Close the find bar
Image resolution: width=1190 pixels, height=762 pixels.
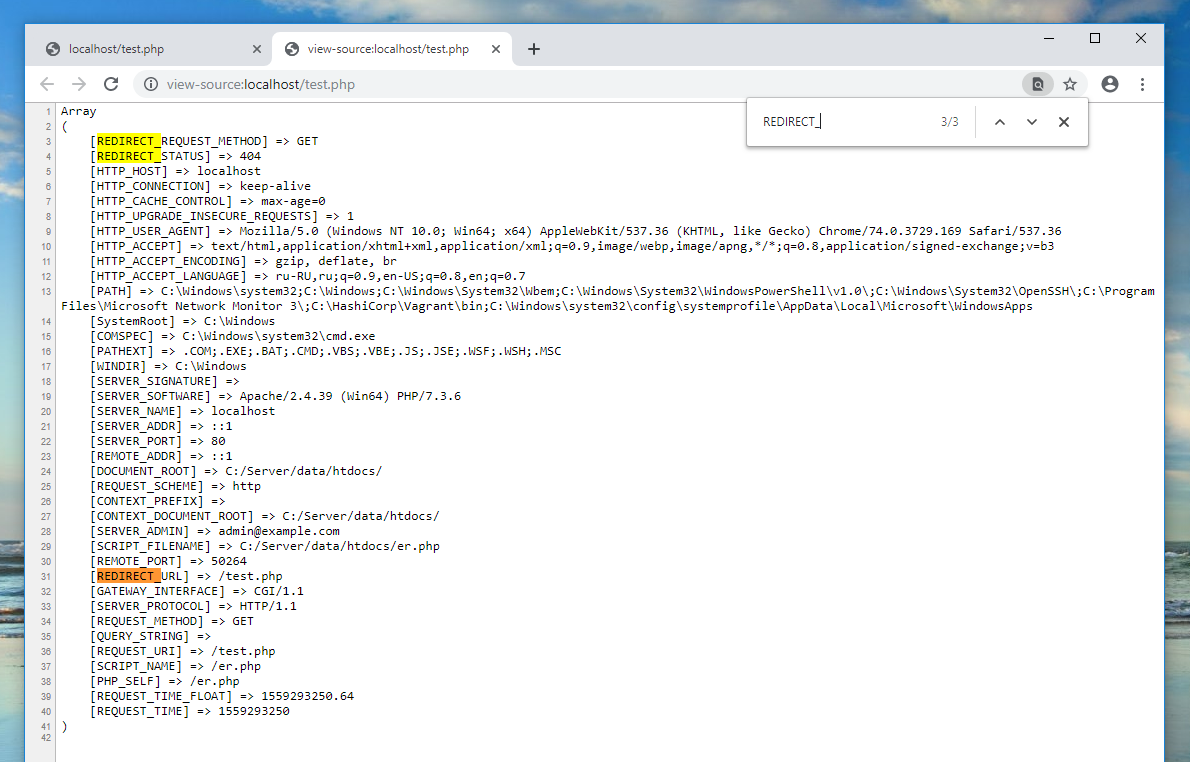[x=1064, y=122]
